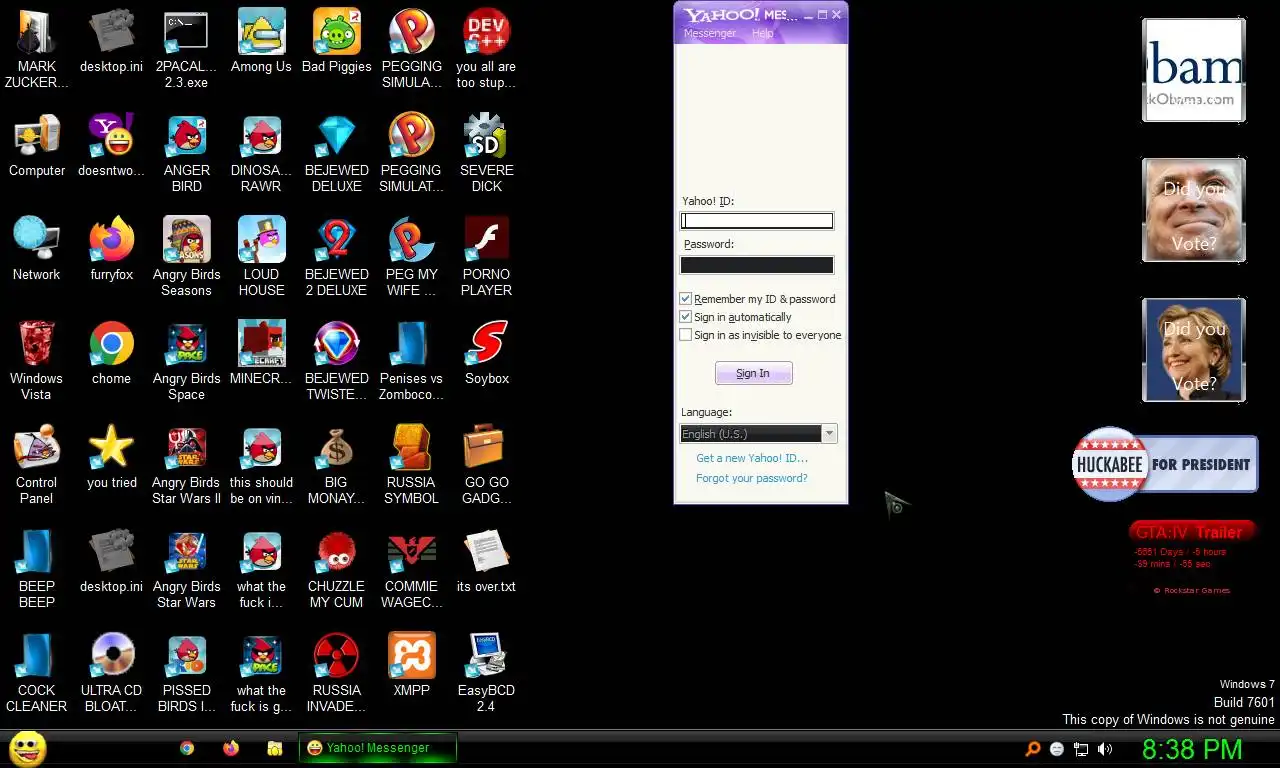Select the Bad Piggies desktop icon
The height and width of the screenshot is (768, 1280).
point(336,32)
